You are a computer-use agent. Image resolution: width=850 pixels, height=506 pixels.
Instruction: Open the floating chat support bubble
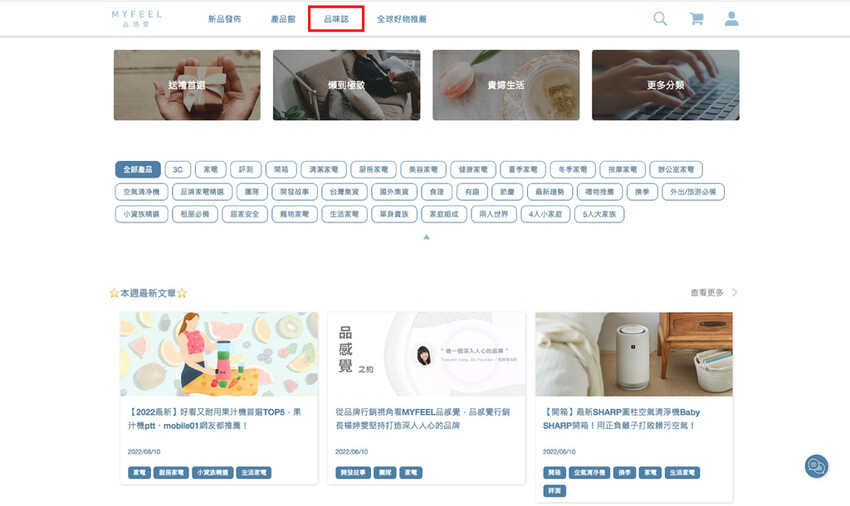(816, 466)
